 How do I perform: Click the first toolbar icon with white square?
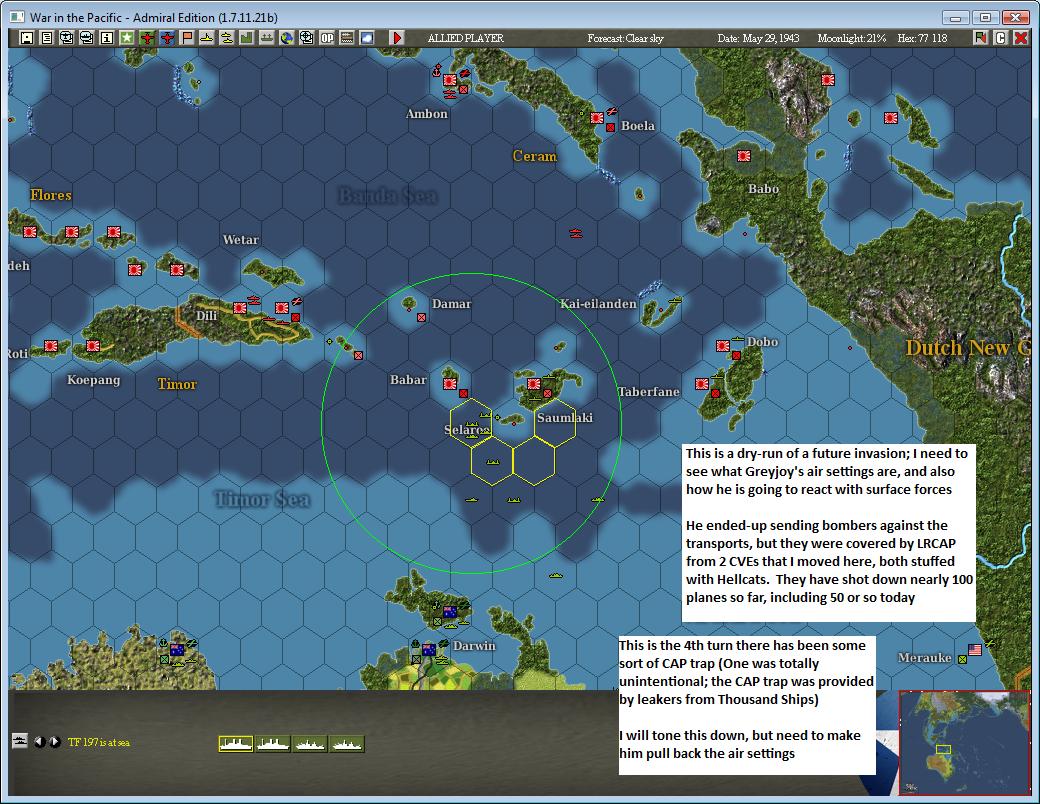tap(27, 38)
